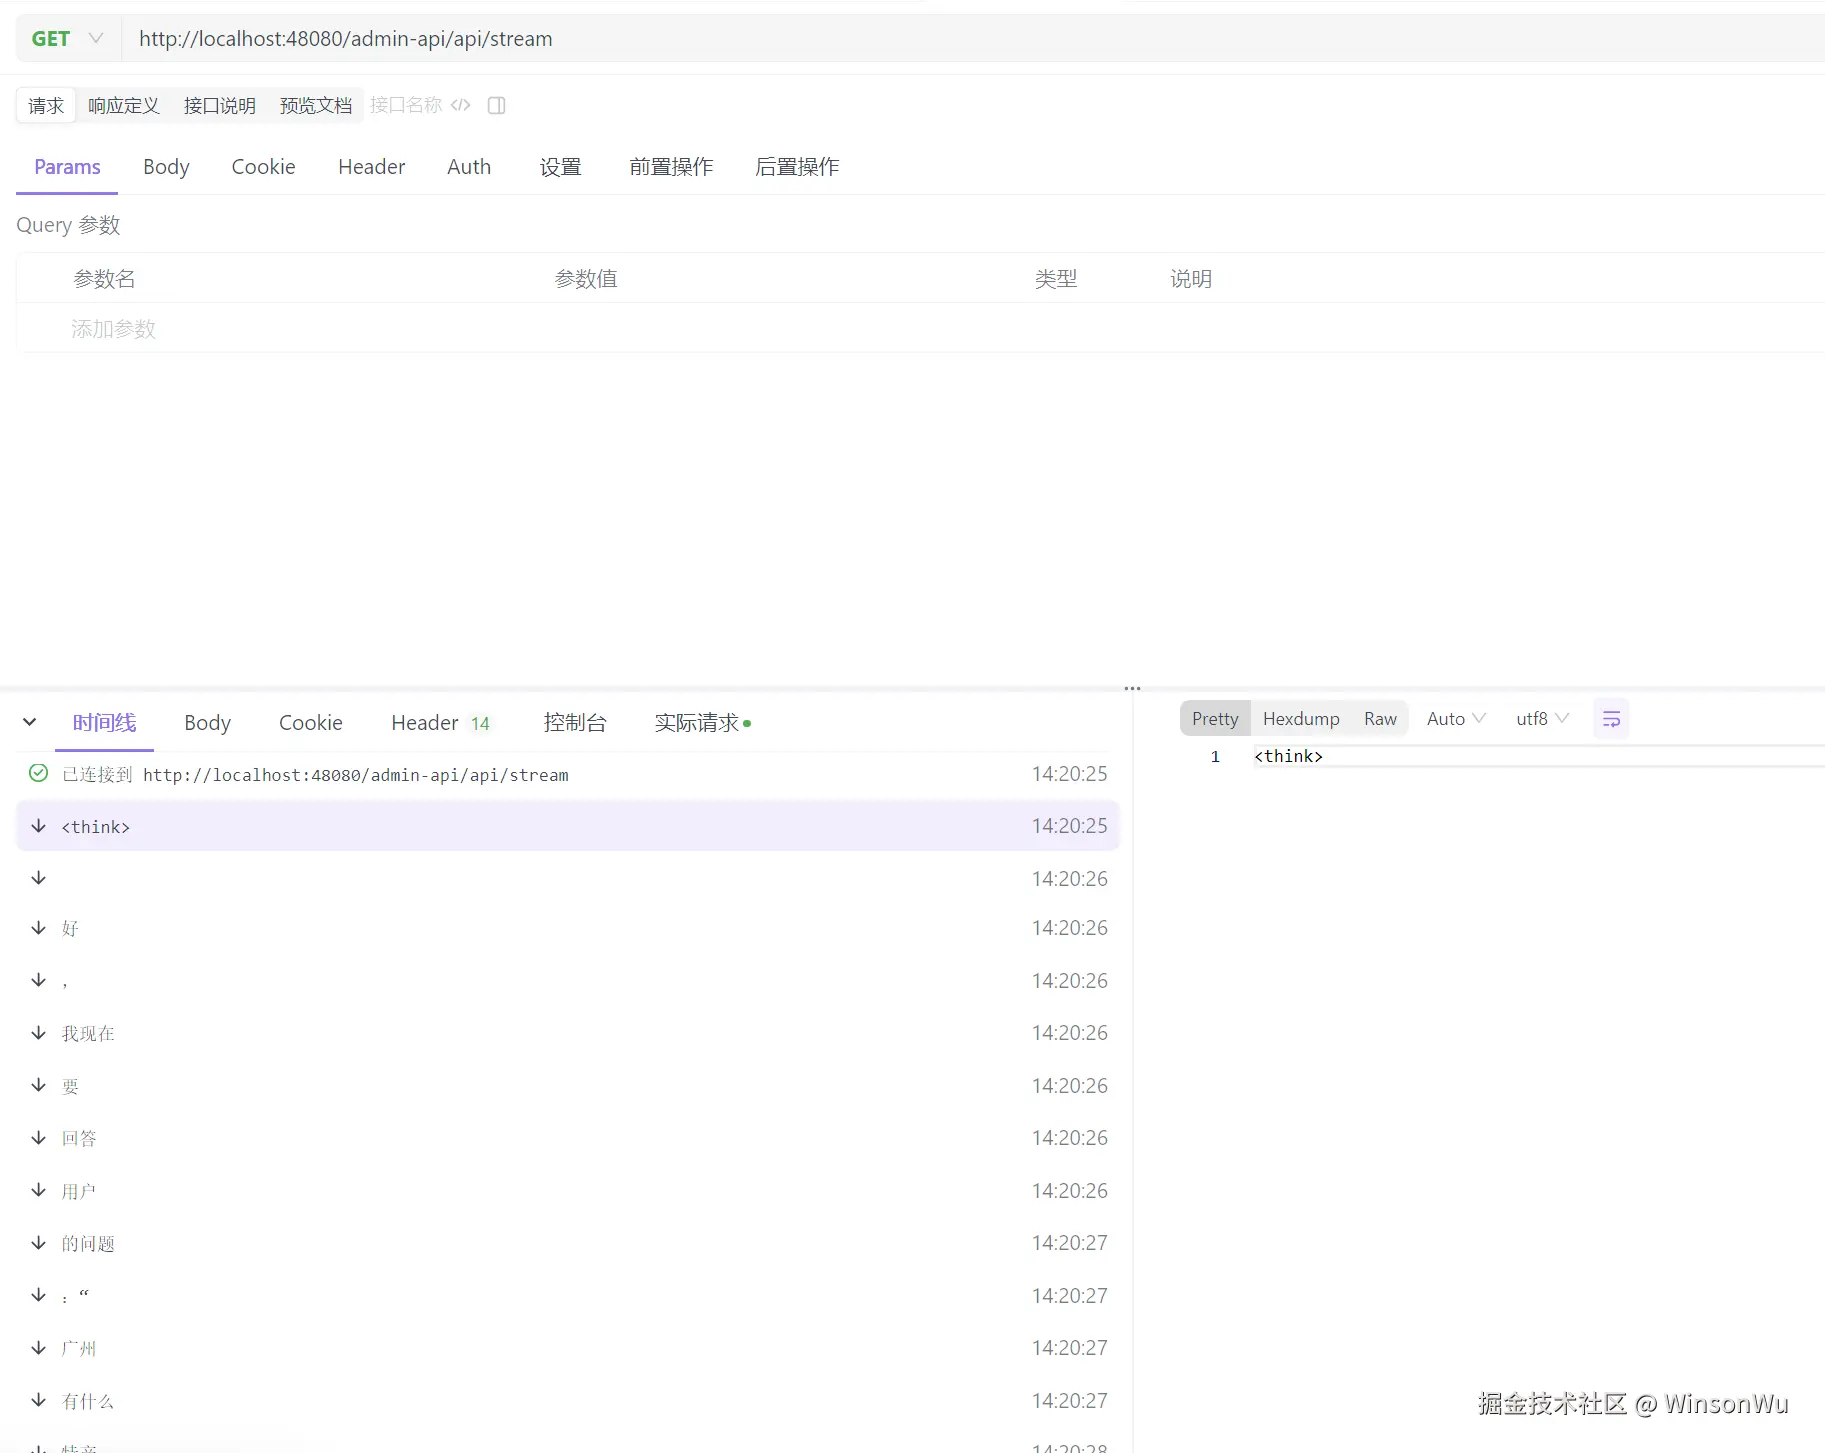
Task: Click the down arrow icon beside 回答
Action: (x=39, y=1138)
